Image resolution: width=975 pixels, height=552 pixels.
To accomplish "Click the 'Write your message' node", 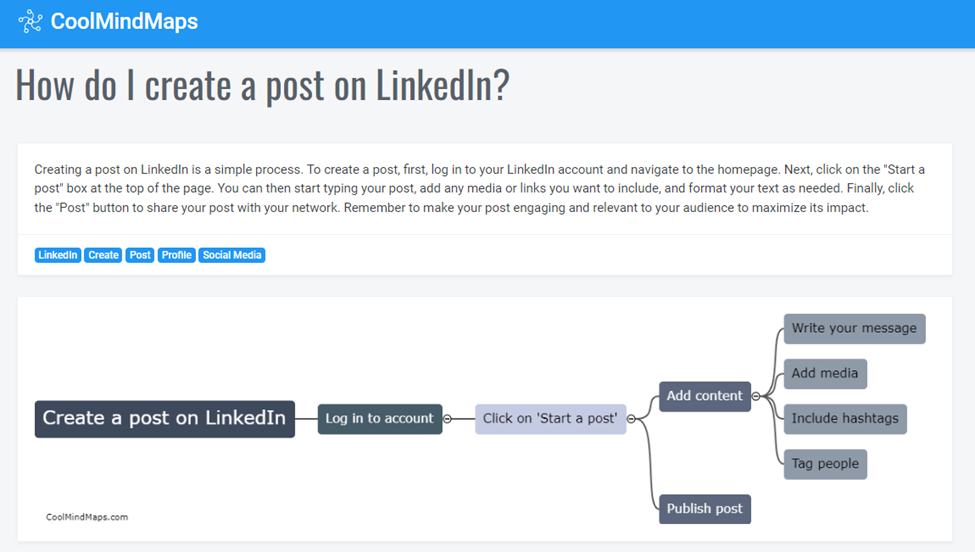I will (854, 328).
